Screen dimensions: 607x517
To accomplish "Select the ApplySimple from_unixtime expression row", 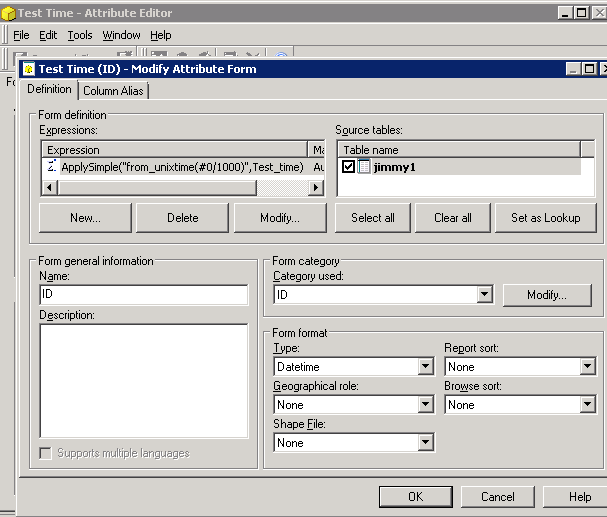I will (x=183, y=167).
